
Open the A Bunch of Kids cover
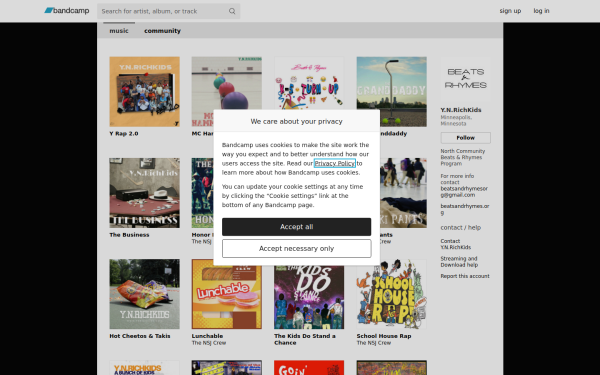pos(145,368)
